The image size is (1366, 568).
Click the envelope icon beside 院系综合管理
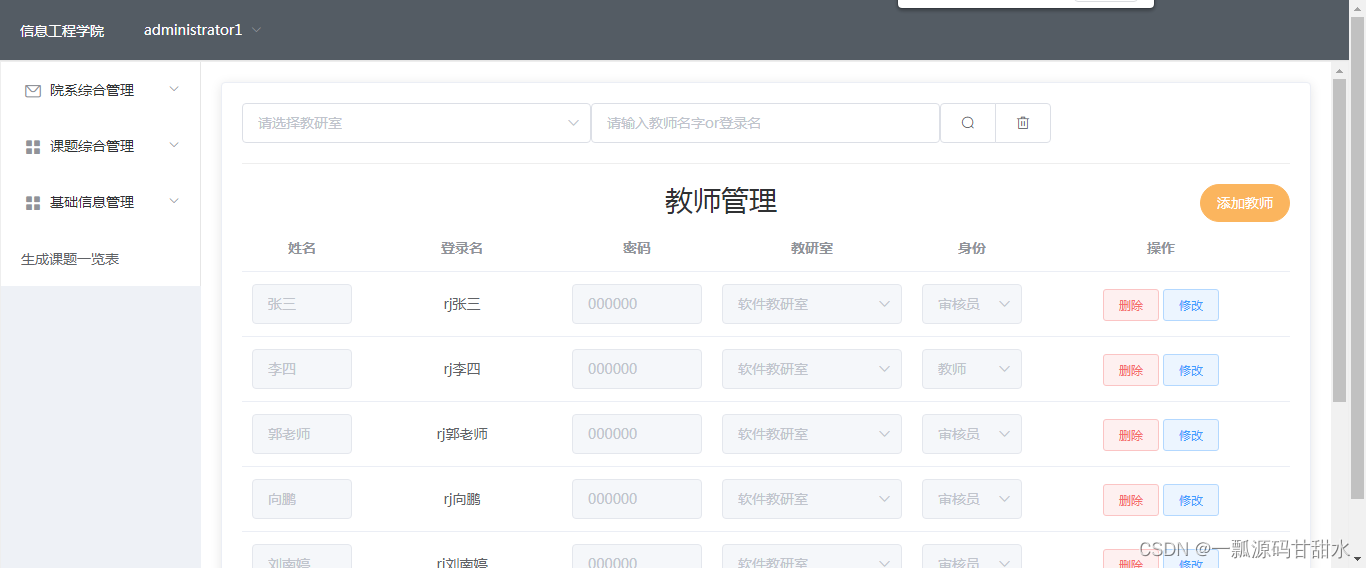tap(33, 91)
